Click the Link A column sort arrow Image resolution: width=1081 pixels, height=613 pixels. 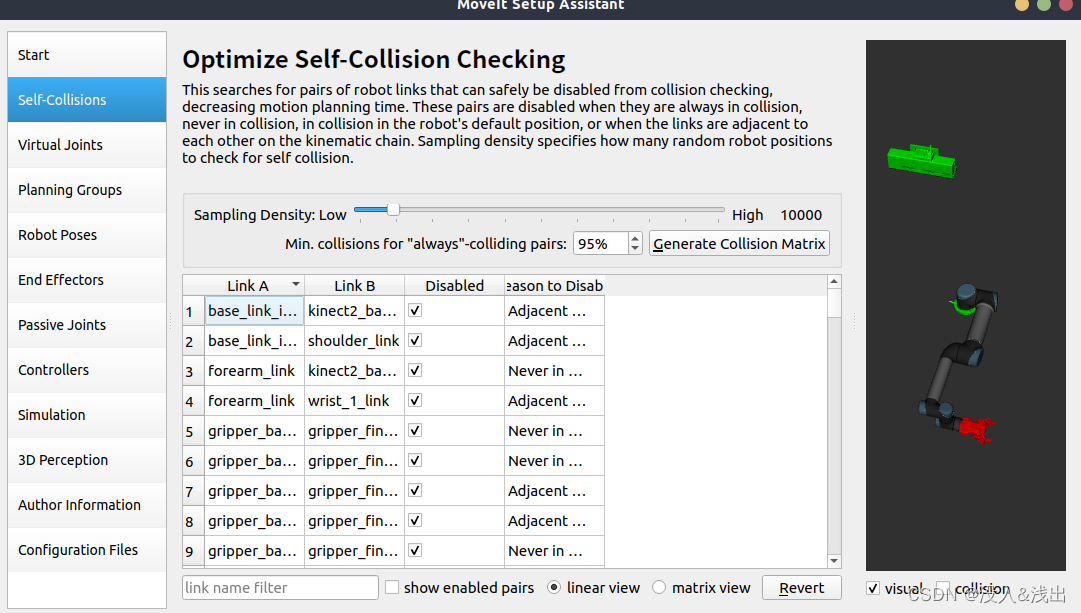pyautogui.click(x=296, y=285)
